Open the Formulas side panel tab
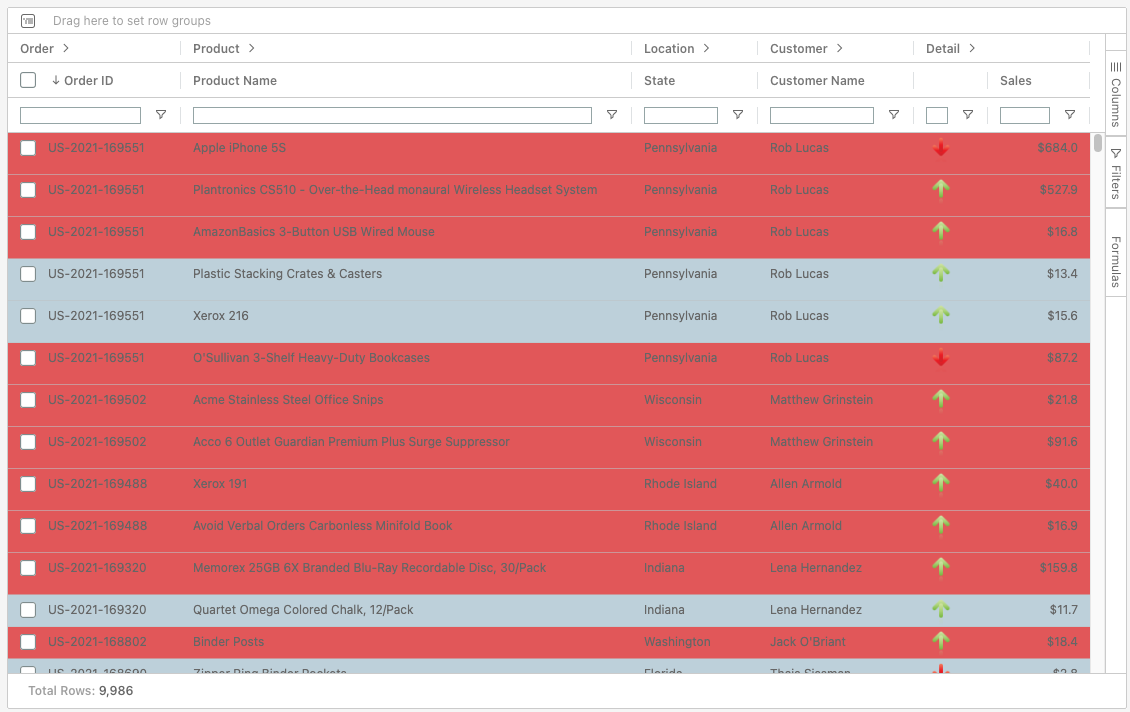Viewport: 1130px width, 712px height. 1116,260
